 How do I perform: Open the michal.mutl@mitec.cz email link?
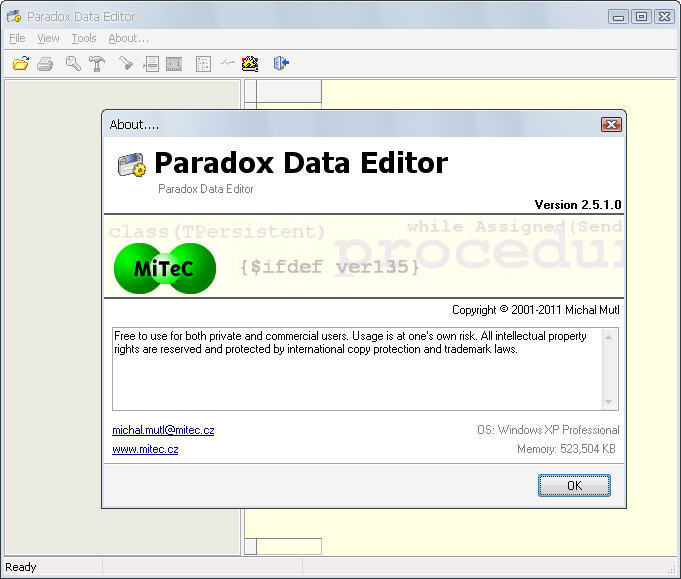pyautogui.click(x=163, y=430)
